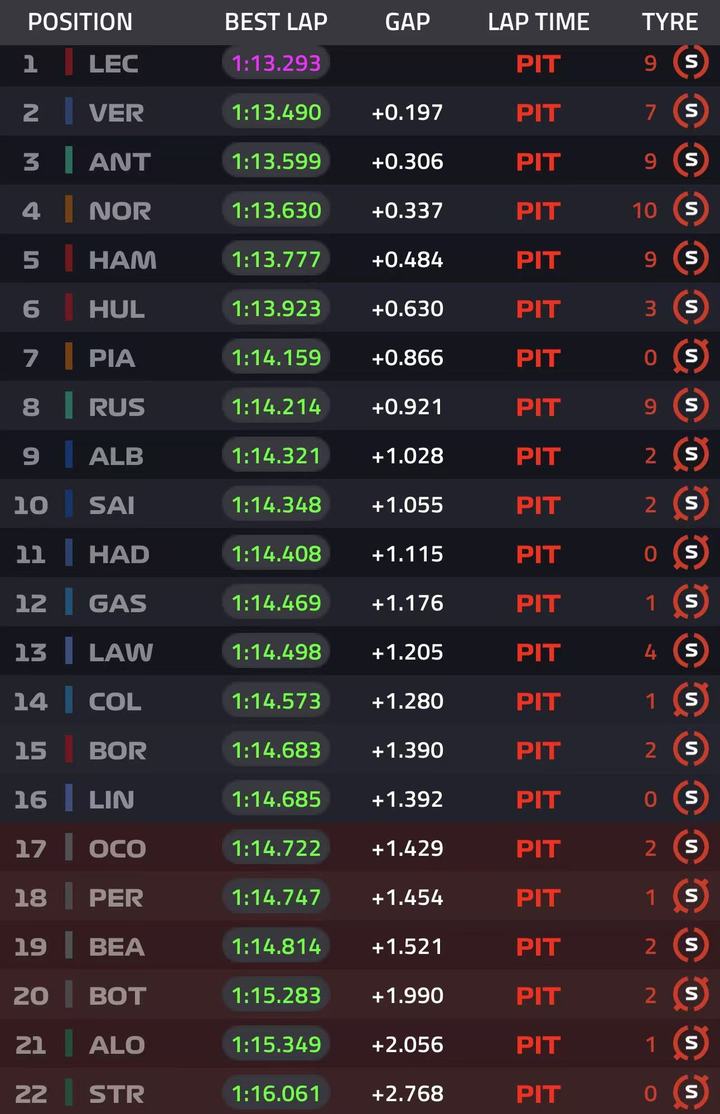Select the TYRE column header
This screenshot has height=1114, width=720.
670,22
